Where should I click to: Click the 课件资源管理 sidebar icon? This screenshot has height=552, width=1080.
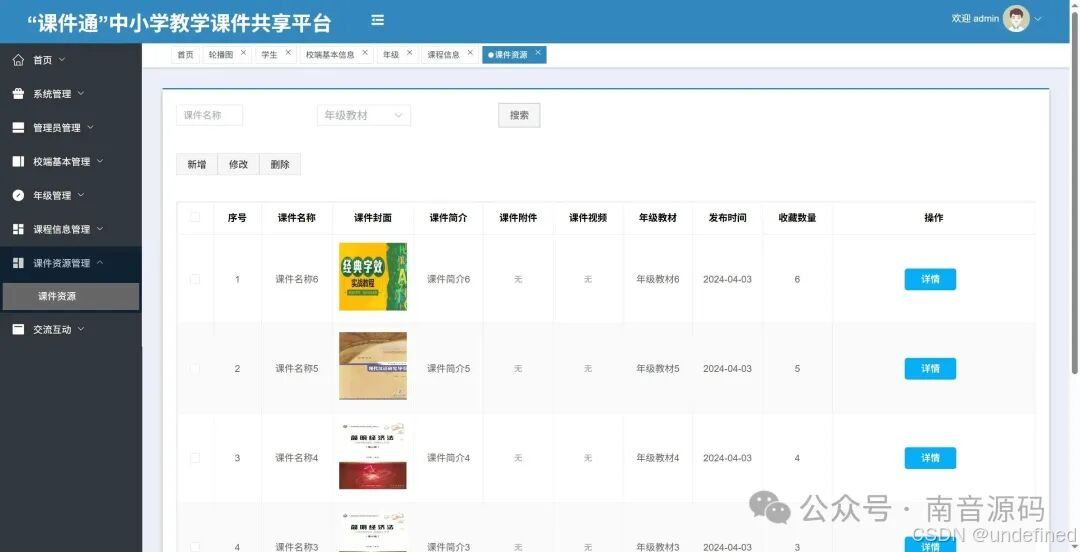coord(19,263)
